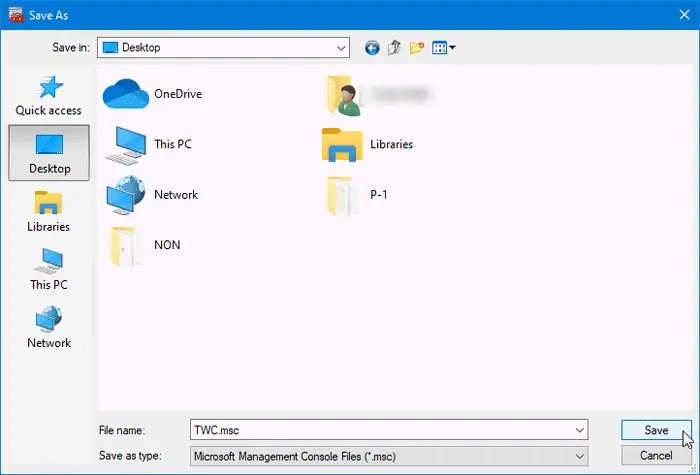Create a new folder

click(417, 47)
